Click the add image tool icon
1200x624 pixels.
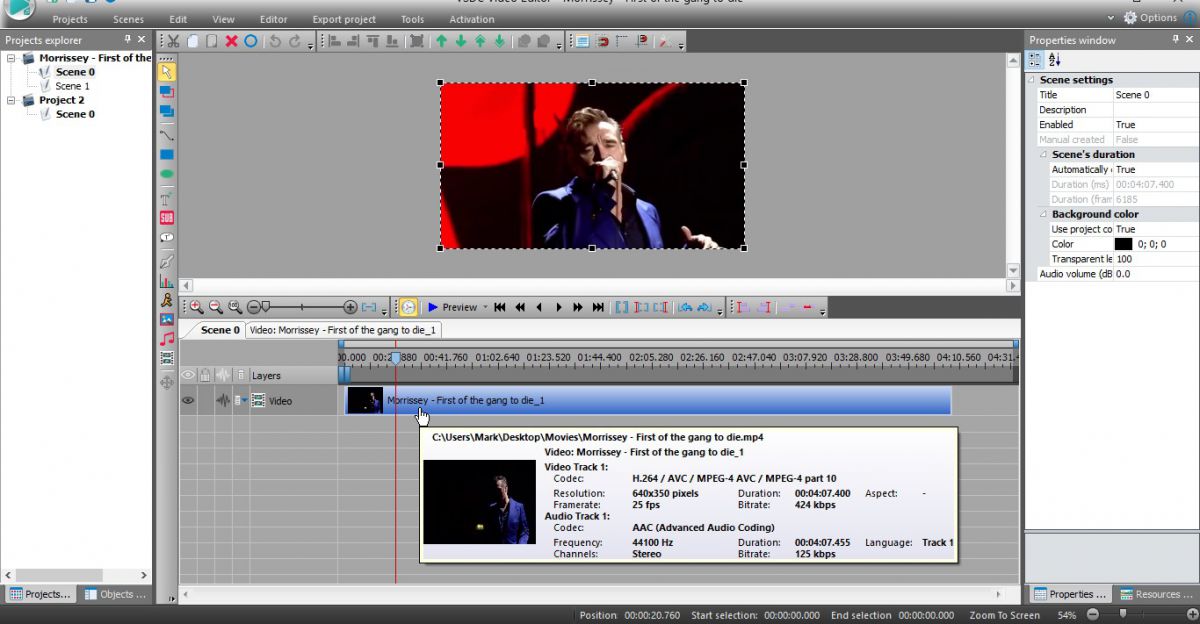[167, 319]
